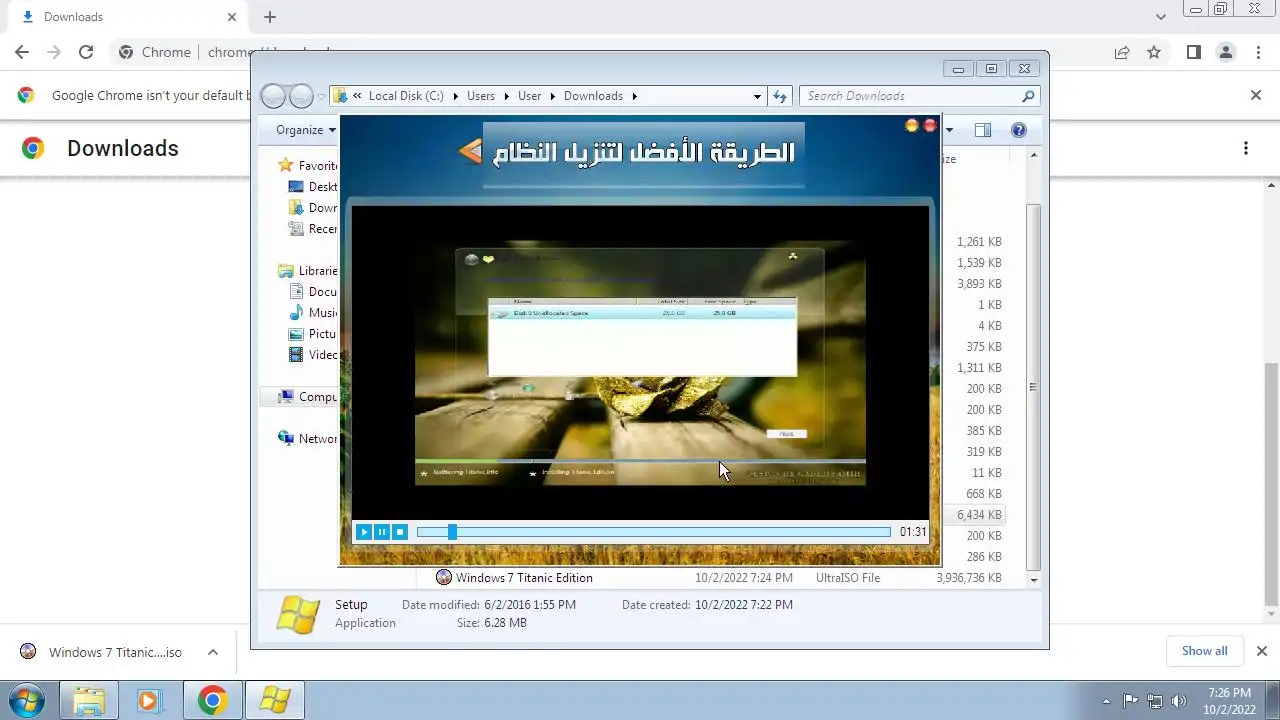Open Recent Places in navigation pane
The width and height of the screenshot is (1280, 720).
313,229
